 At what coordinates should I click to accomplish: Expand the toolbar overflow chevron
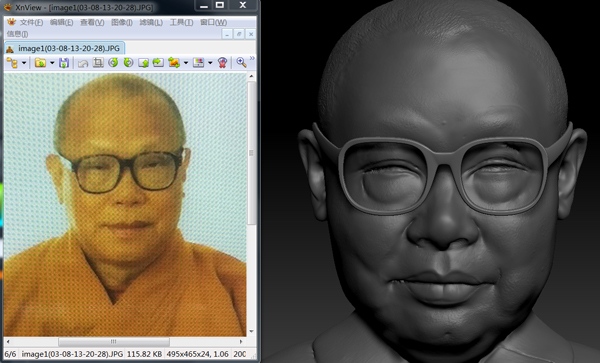click(x=252, y=59)
